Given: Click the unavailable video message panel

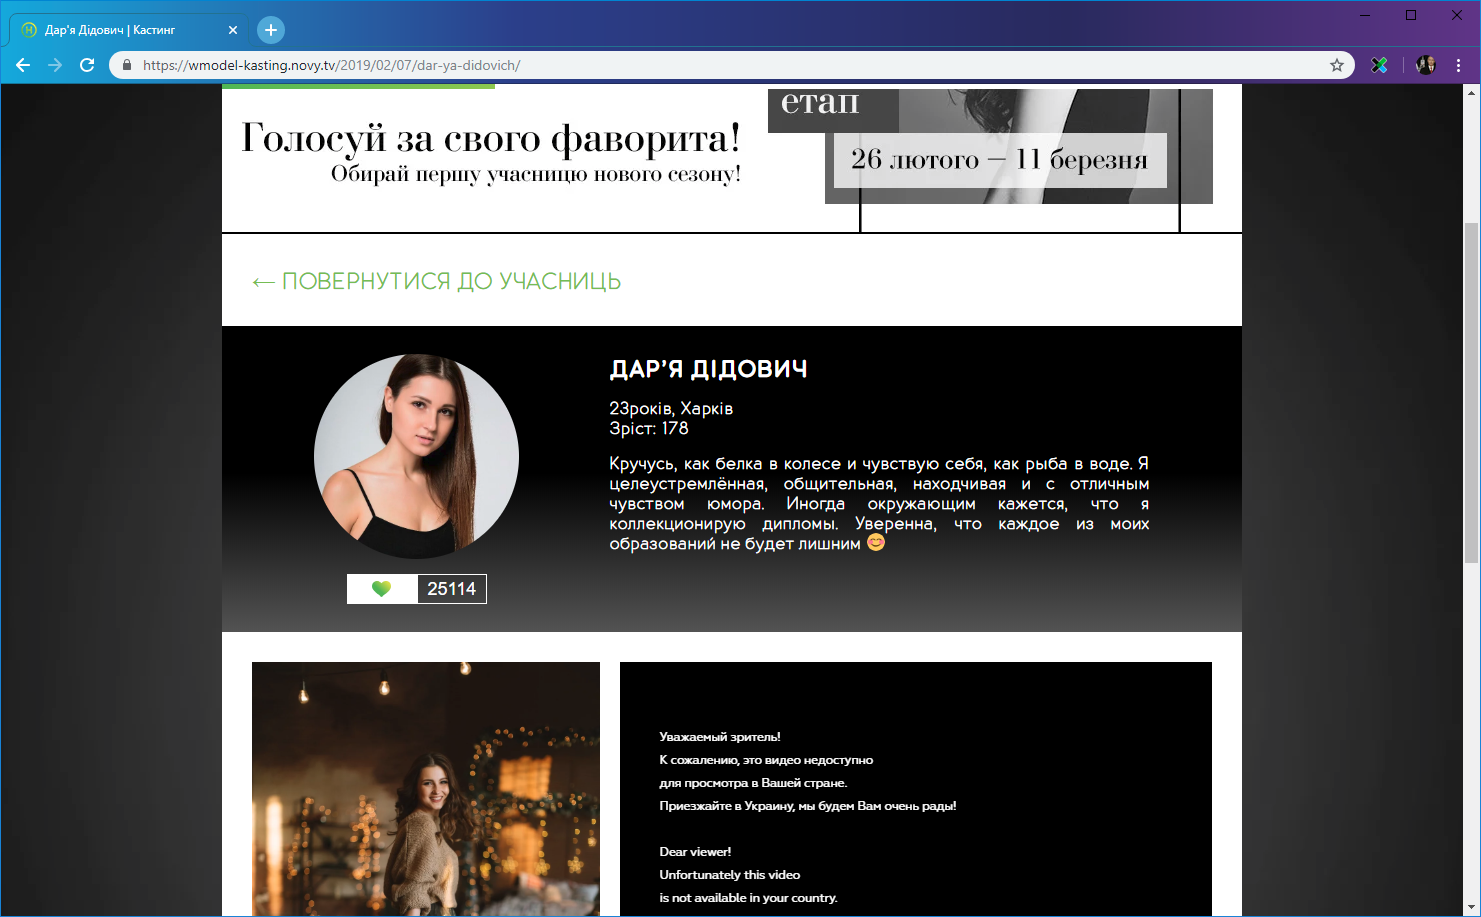Looking at the screenshot, I should click(x=916, y=789).
